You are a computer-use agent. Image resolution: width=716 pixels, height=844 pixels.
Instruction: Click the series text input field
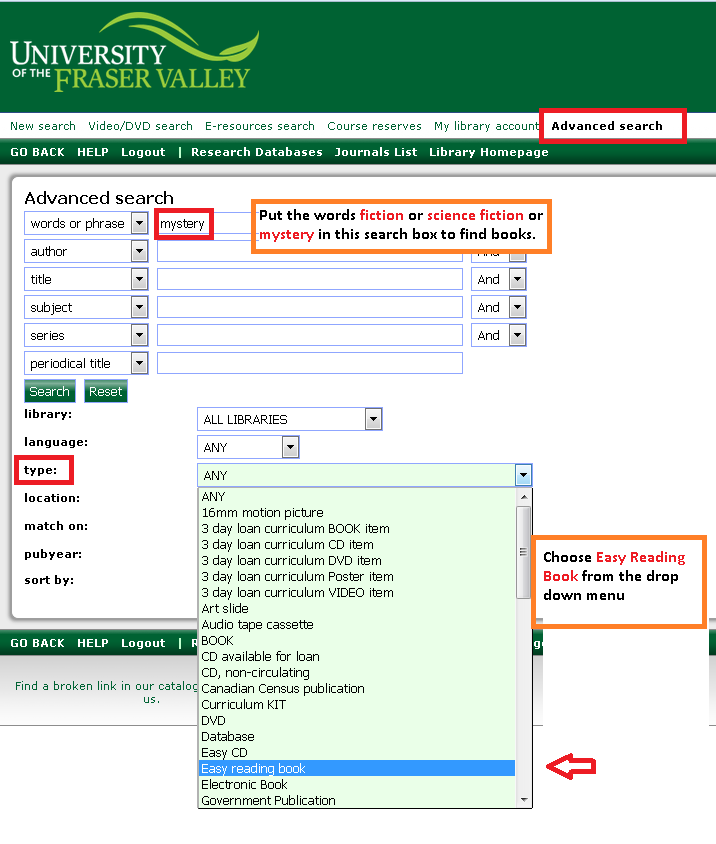pos(310,335)
